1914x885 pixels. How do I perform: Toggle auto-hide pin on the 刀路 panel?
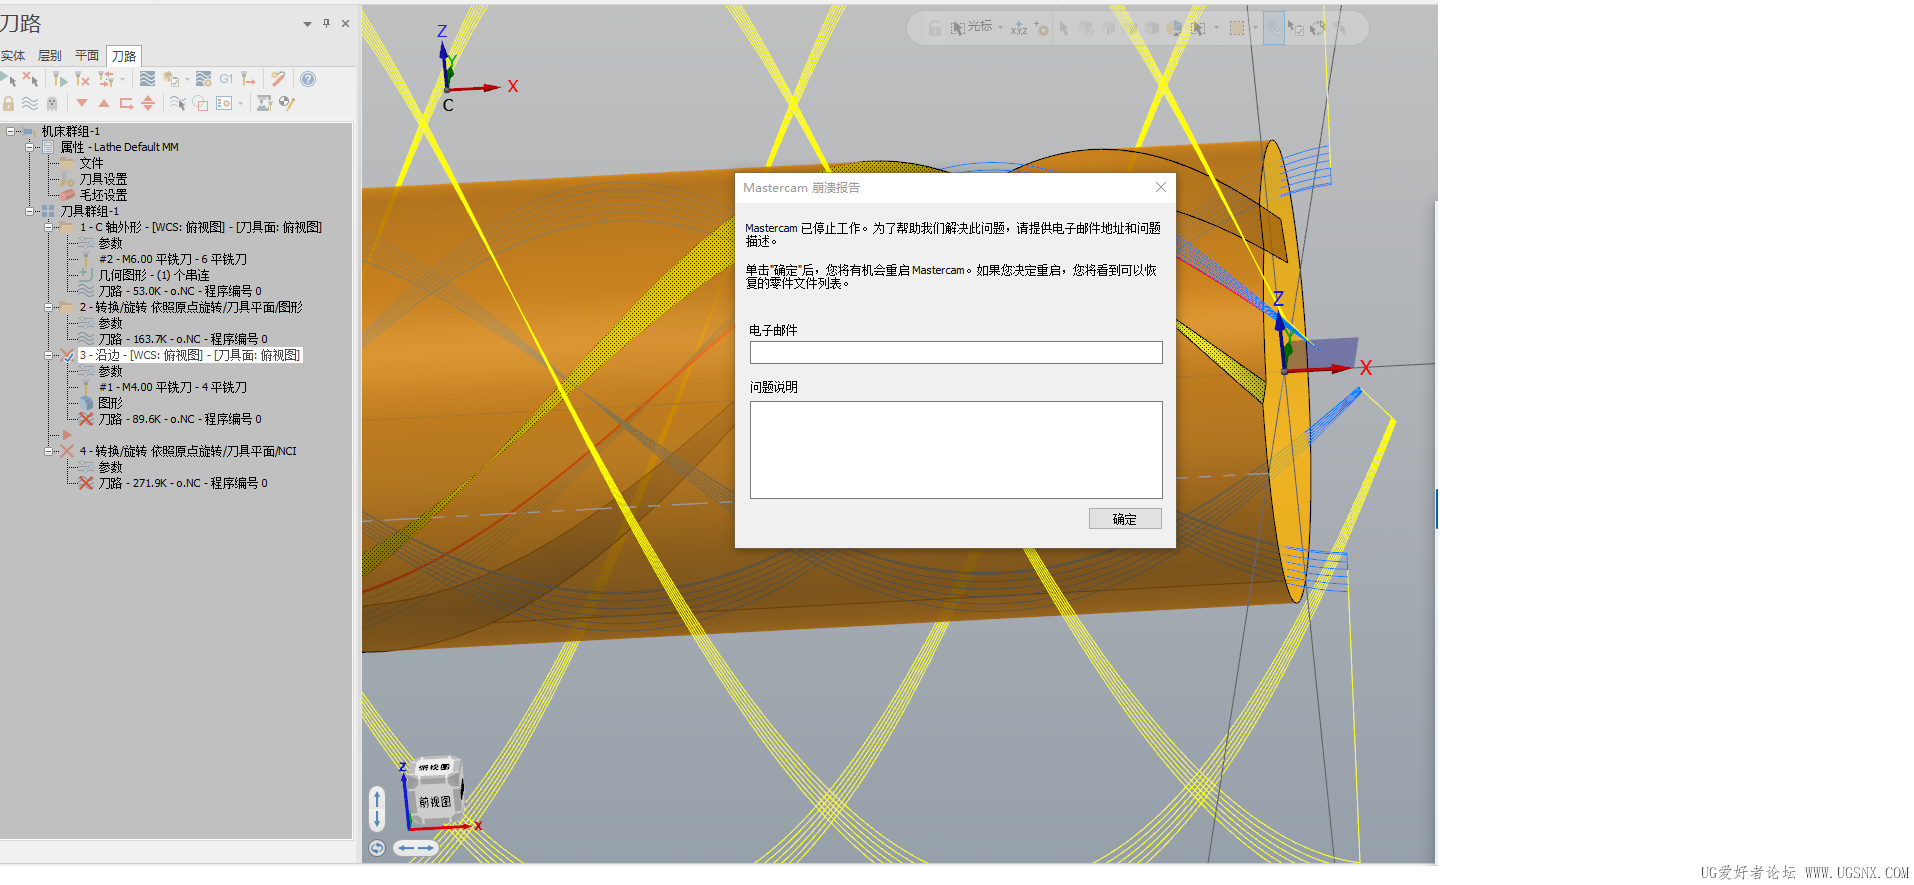(326, 23)
